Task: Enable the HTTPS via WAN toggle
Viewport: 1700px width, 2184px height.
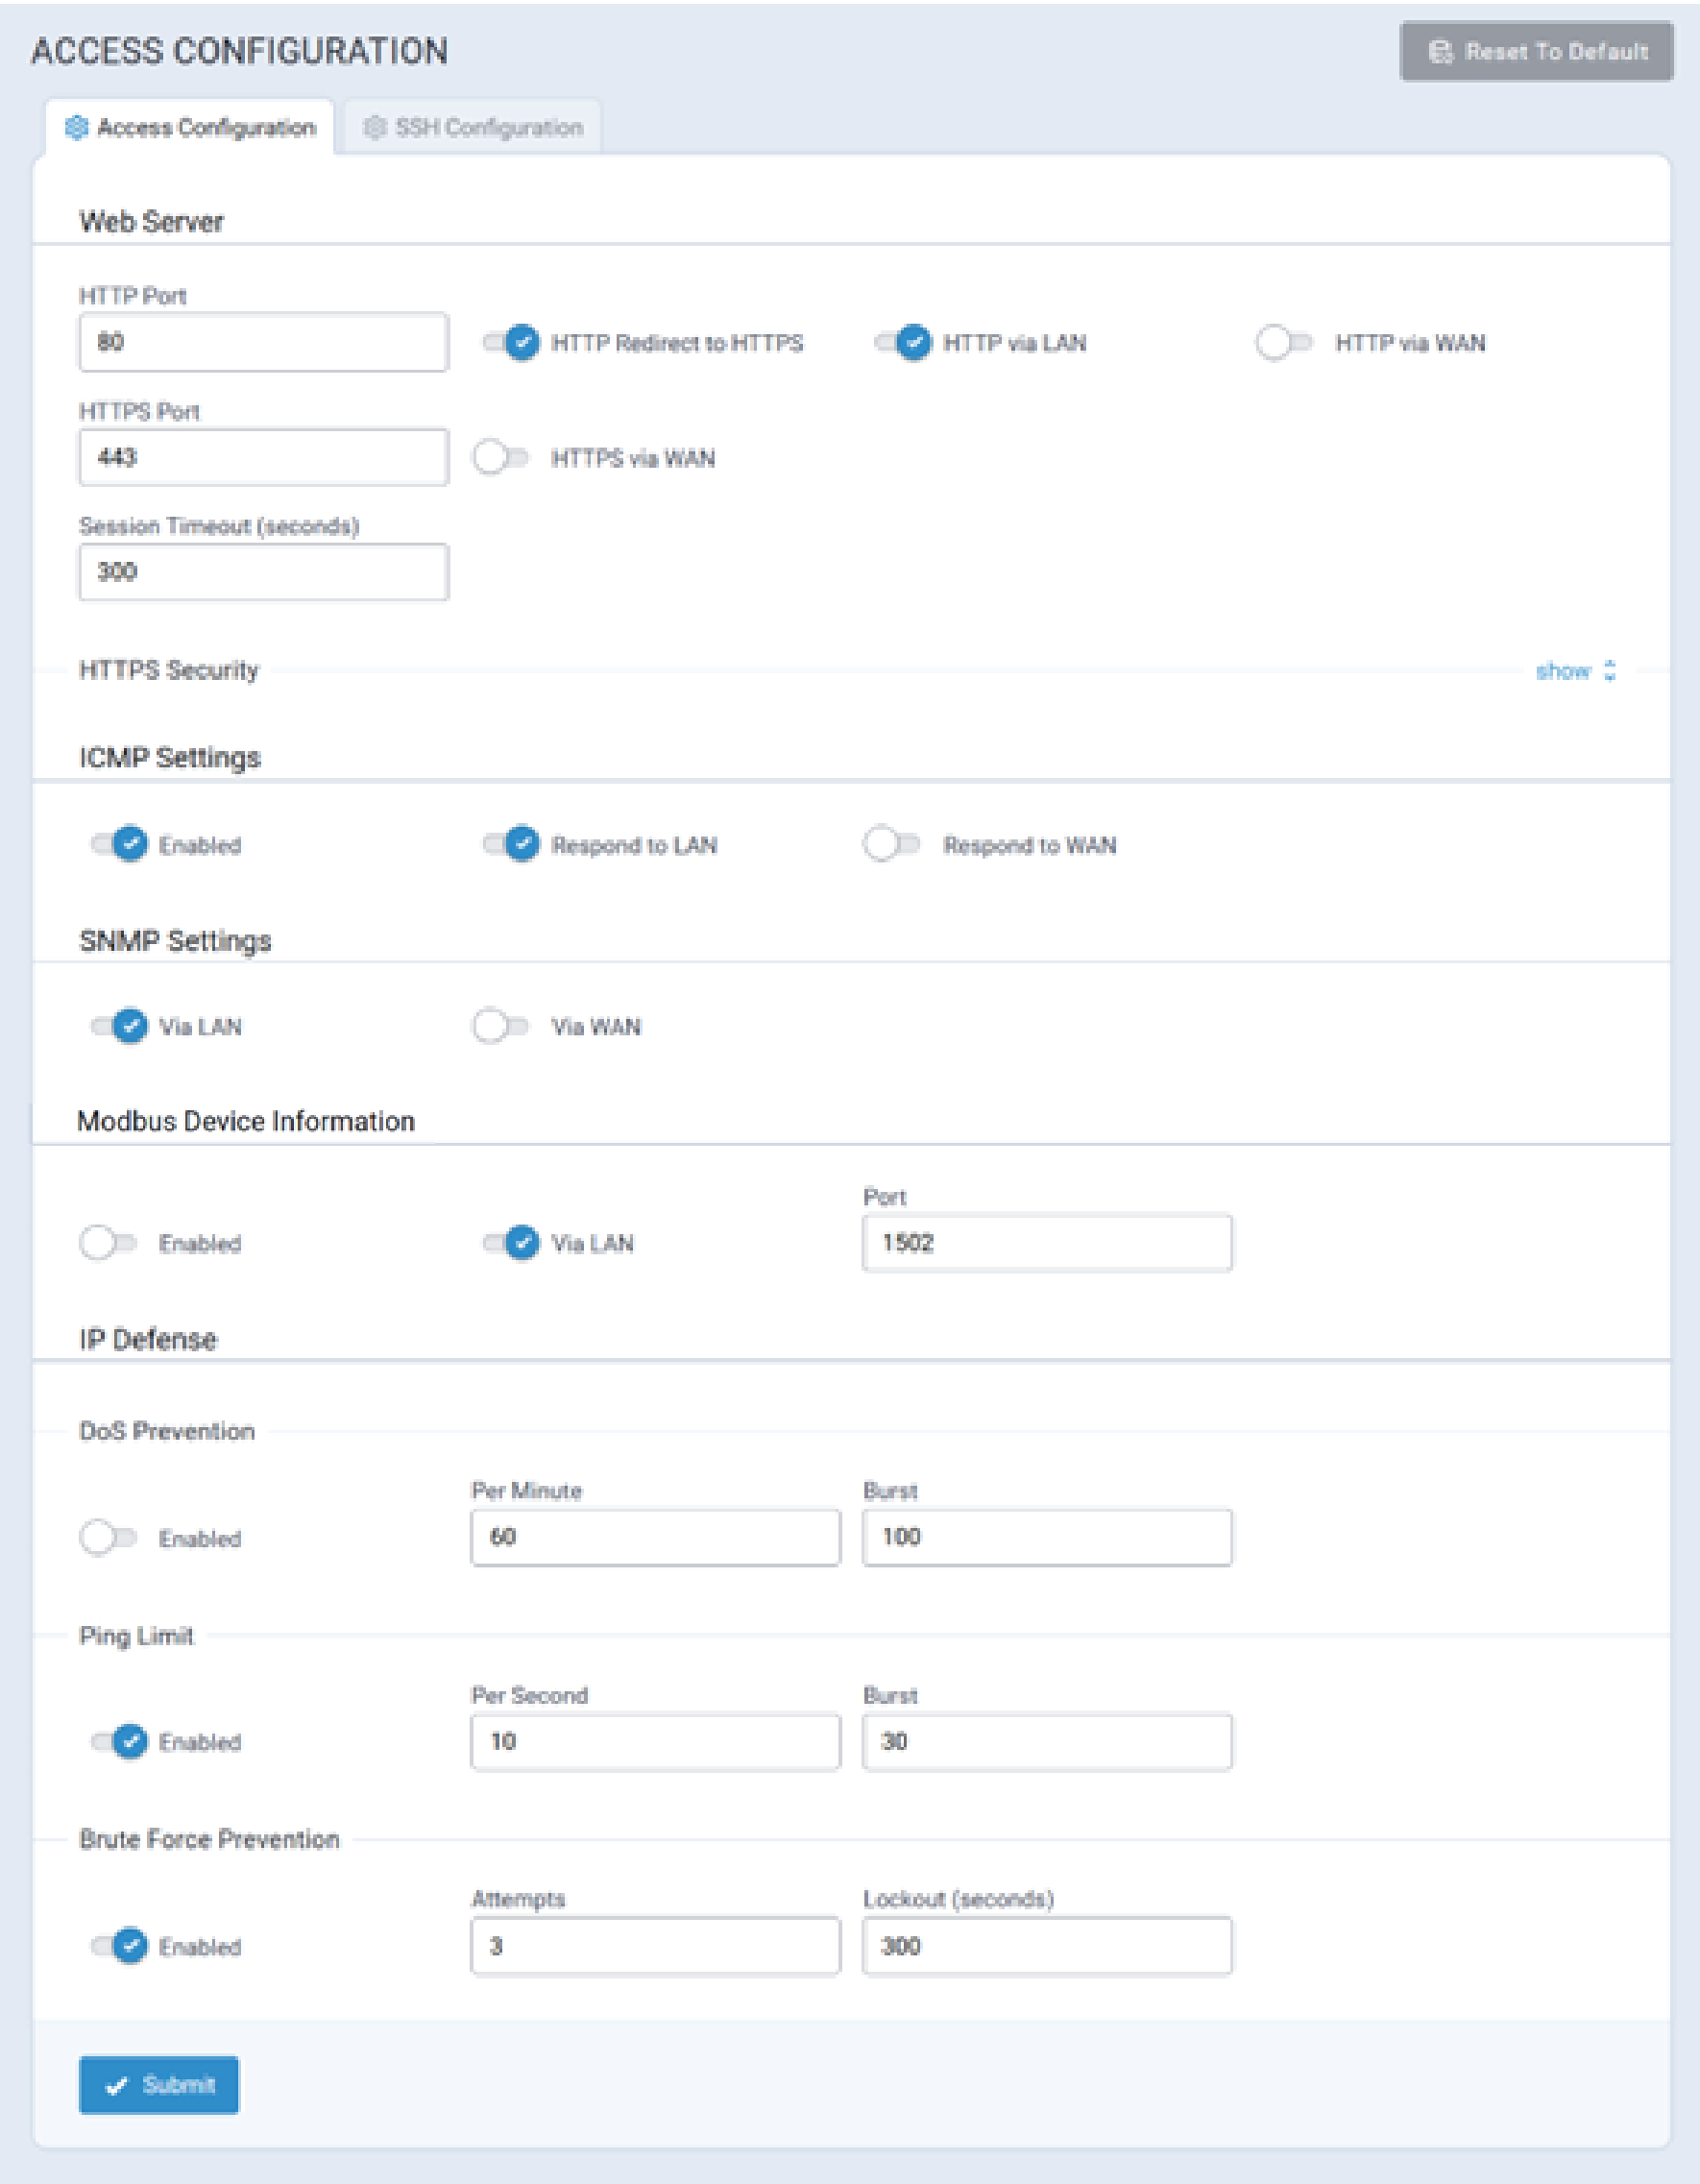Action: click(501, 458)
